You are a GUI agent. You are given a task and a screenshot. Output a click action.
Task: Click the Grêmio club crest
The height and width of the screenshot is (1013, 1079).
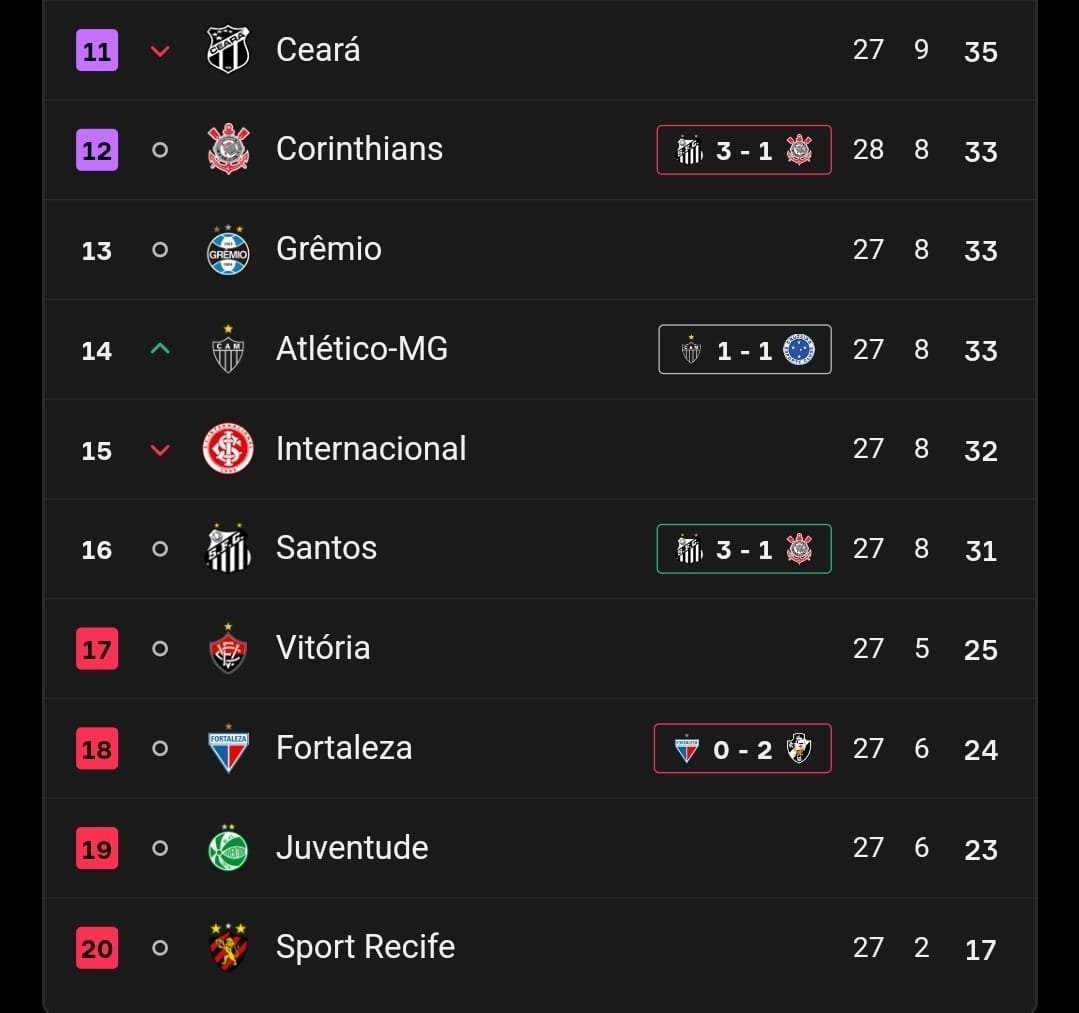(x=228, y=249)
